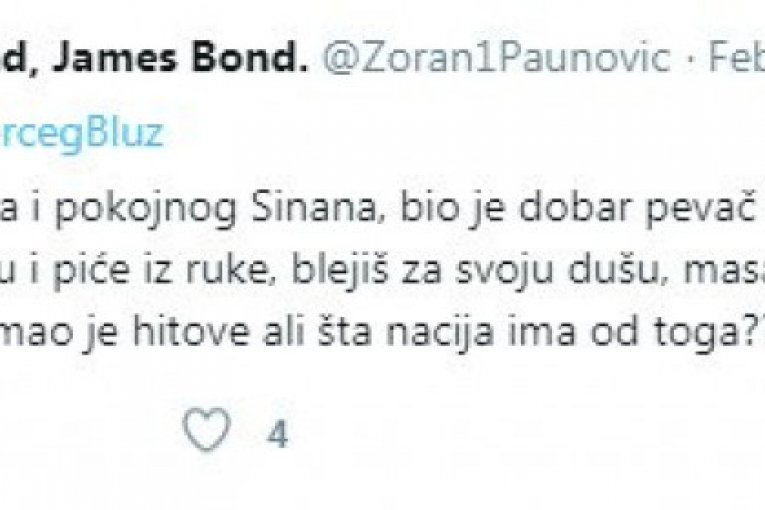Select the tweet line starting with 'pokojnog Sinana'
This screenshot has height=510, width=765.
[x=382, y=209]
